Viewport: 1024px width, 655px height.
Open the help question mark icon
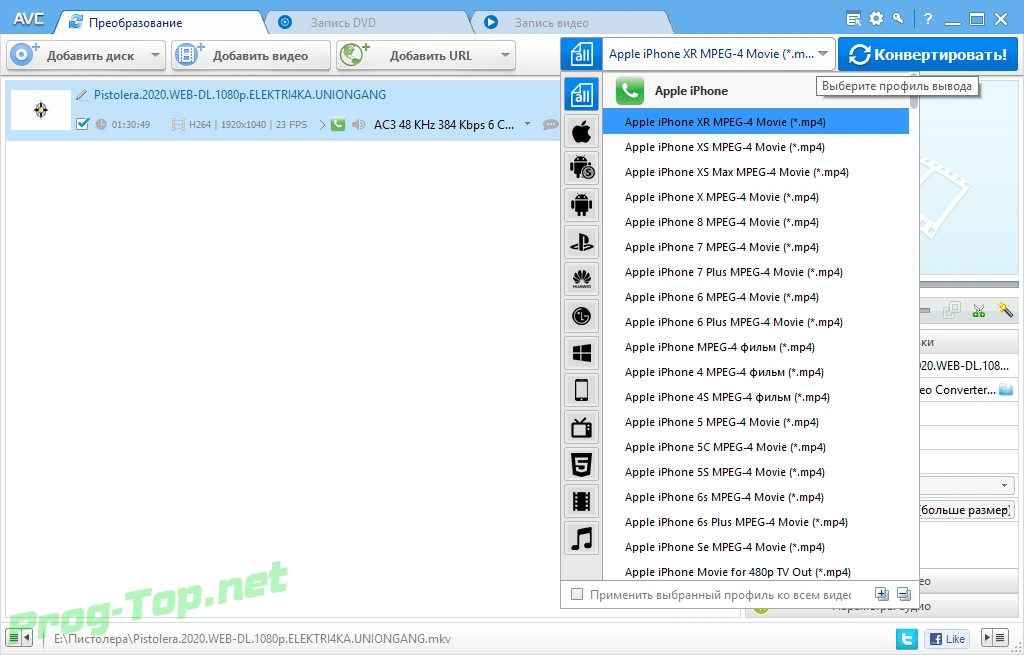(928, 19)
